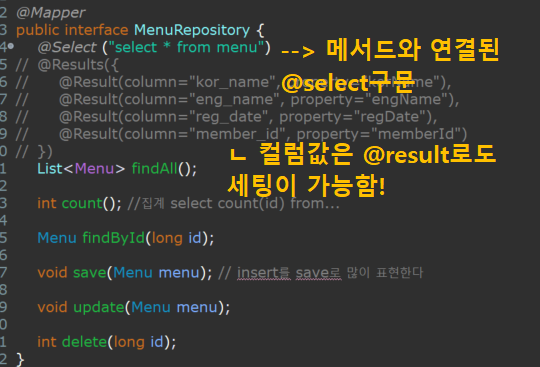The width and height of the screenshot is (540, 367).
Task: Click the @Mapper annotation
Action: pyautogui.click(x=51, y=13)
